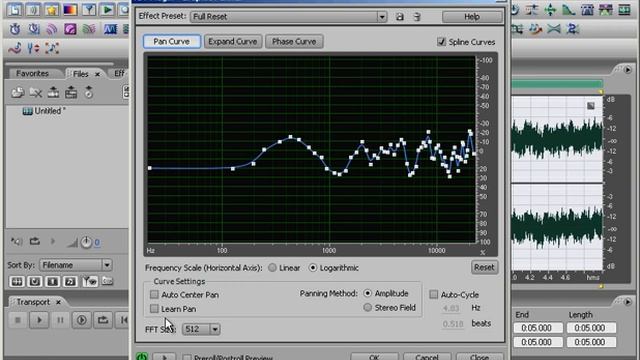640x360 pixels.
Task: Select Logarithmic frequency scale
Action: pos(313,268)
